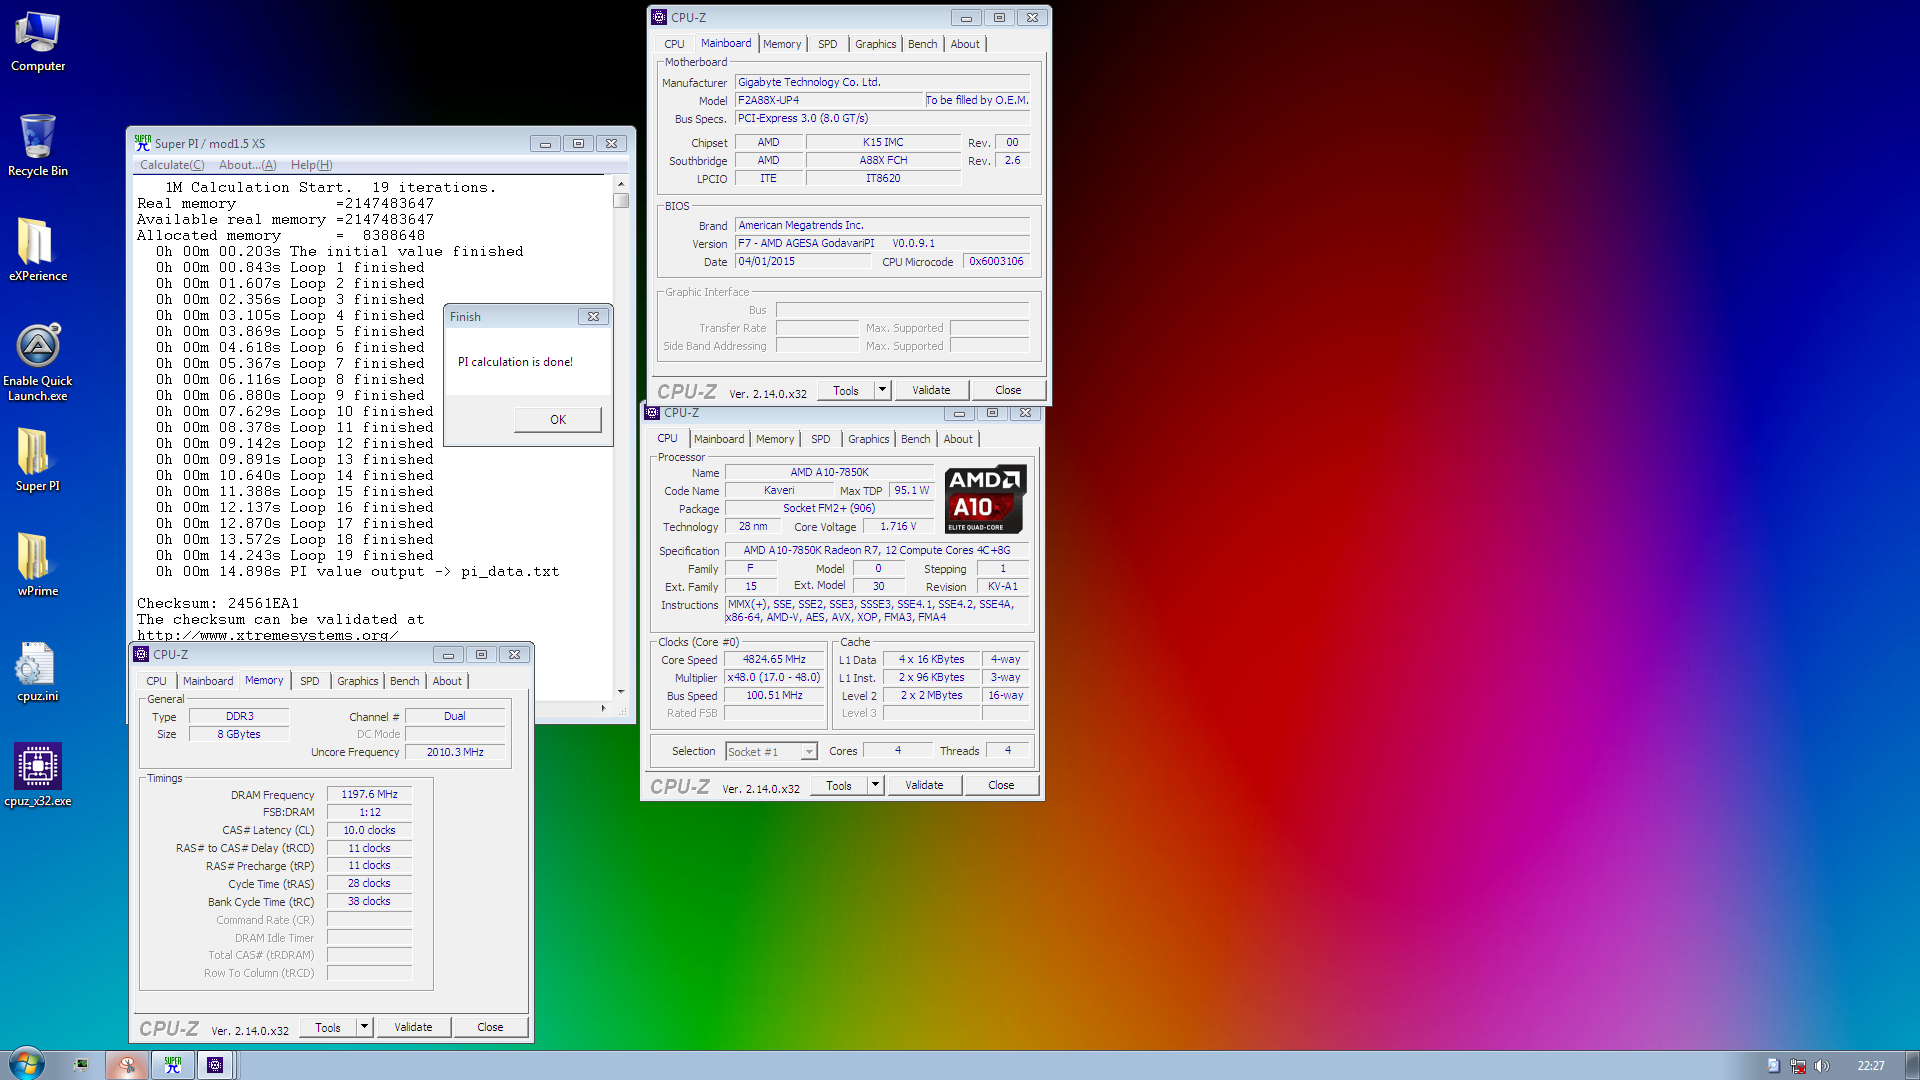The image size is (1920, 1080).
Task: Click 'PI calculation is done!' message text
Action: pyautogui.click(x=515, y=362)
